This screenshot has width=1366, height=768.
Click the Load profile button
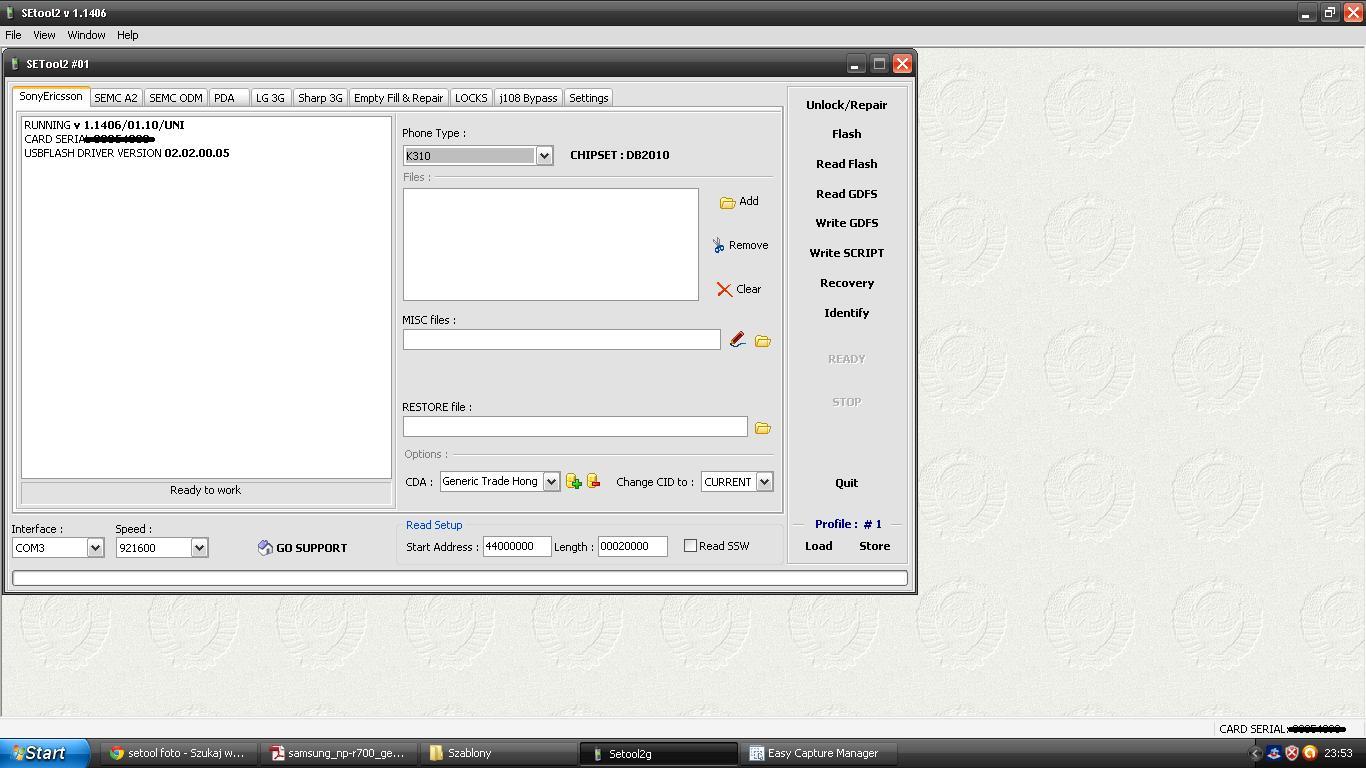point(819,546)
